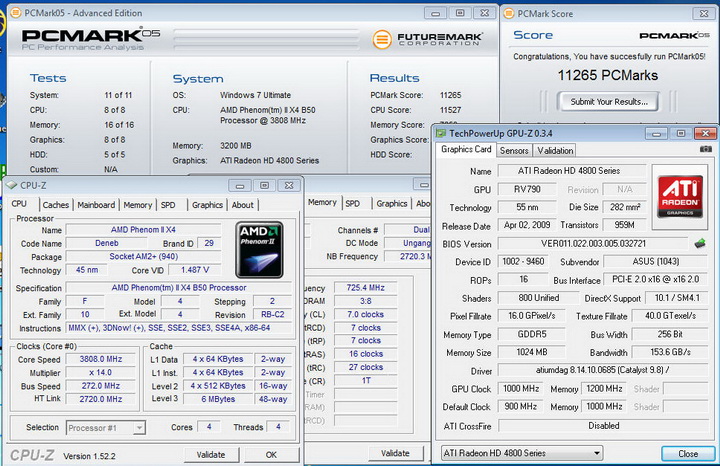
Task: Click the Futuremark orange logo icon
Action: (x=382, y=39)
